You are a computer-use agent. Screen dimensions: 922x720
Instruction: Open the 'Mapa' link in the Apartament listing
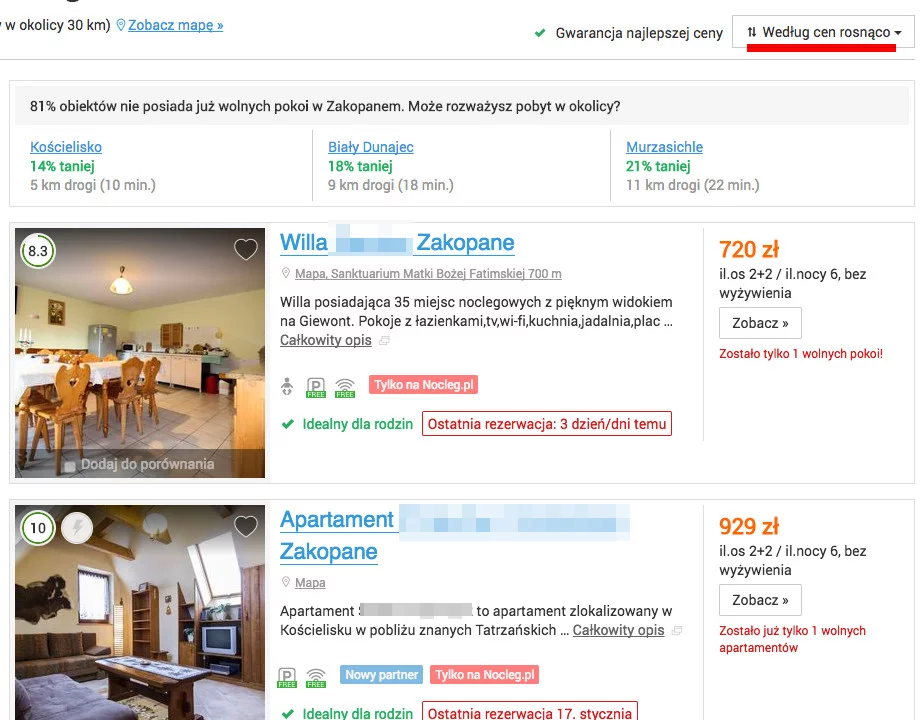click(x=310, y=582)
